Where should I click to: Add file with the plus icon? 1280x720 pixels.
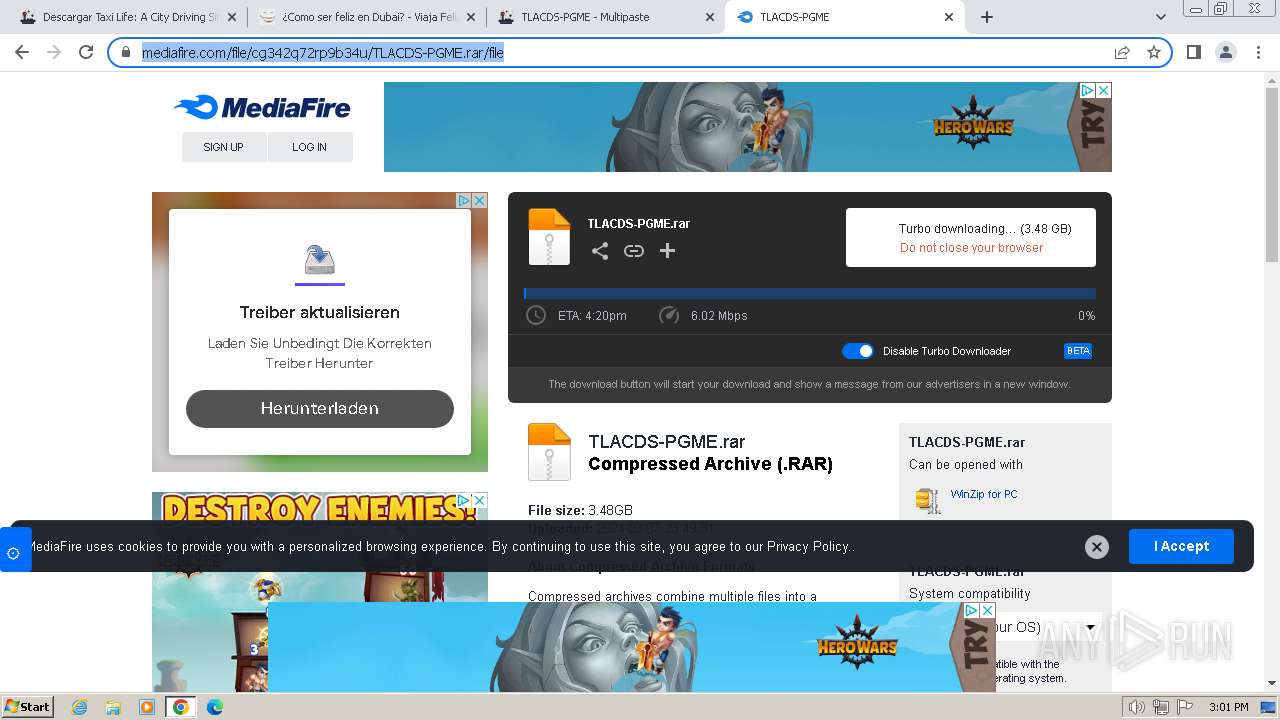pos(668,251)
